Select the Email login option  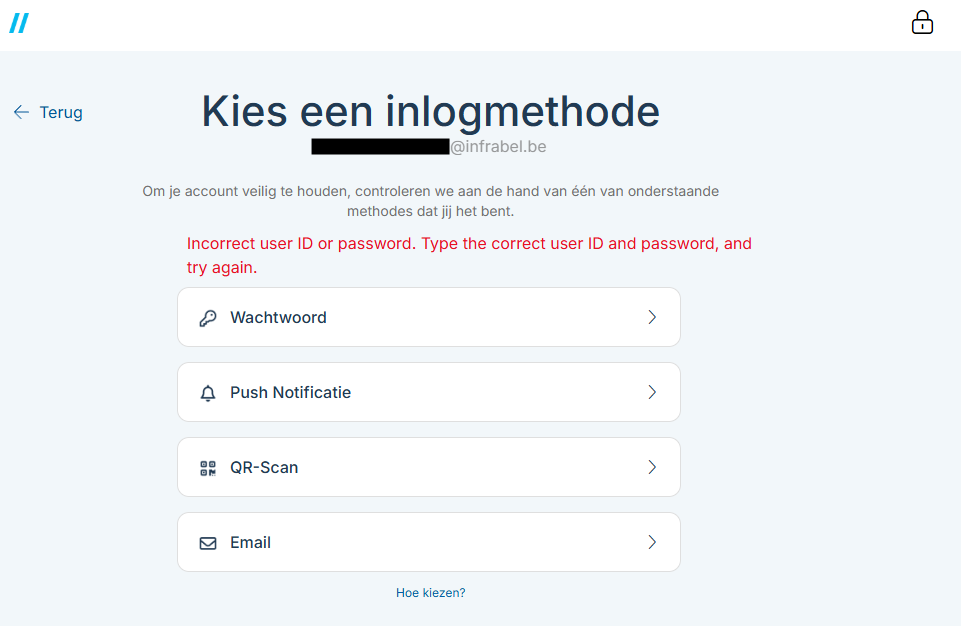429,542
